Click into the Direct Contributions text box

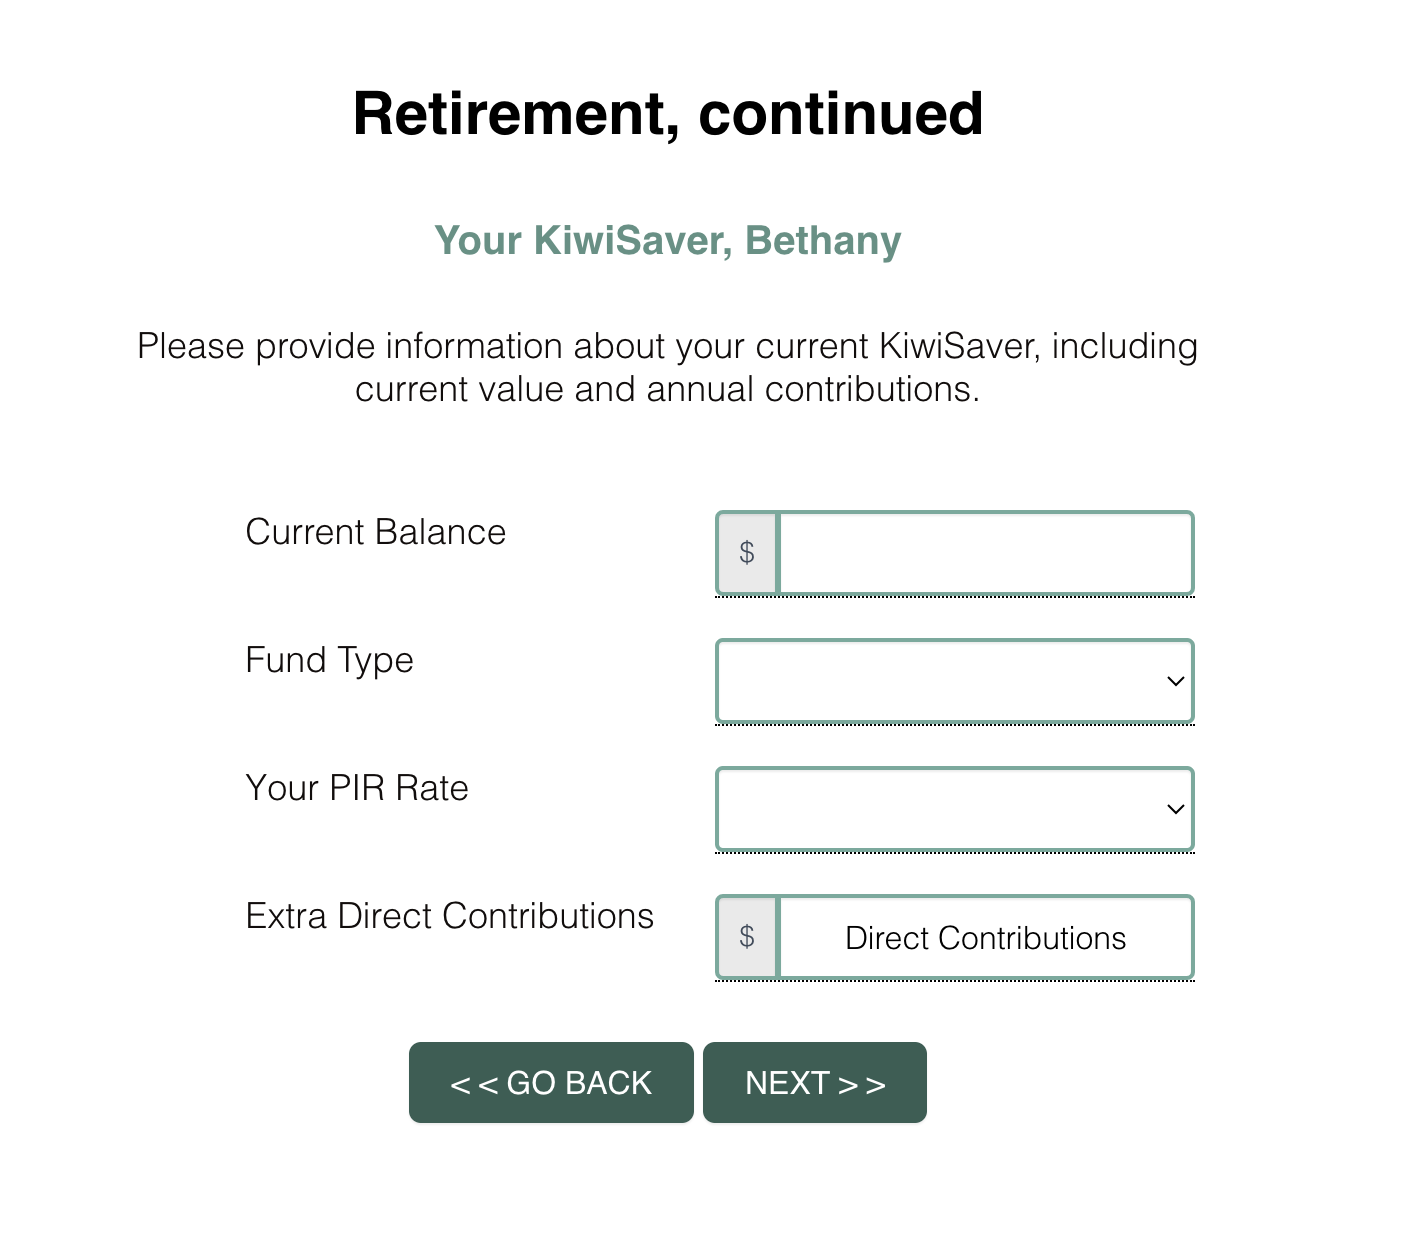[985, 937]
